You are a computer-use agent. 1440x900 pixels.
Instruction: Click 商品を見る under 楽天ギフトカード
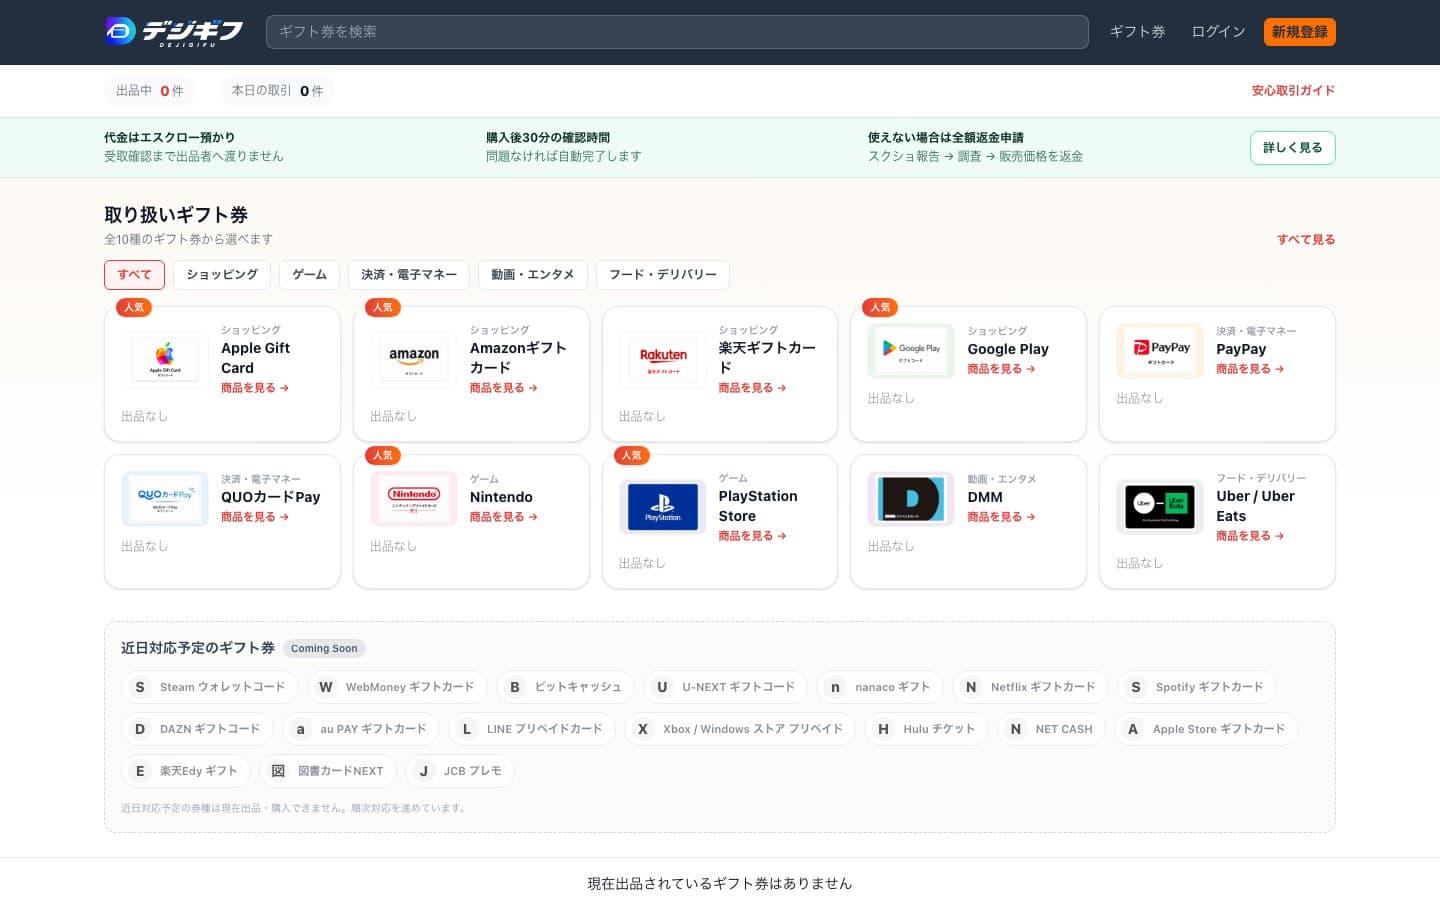[x=753, y=388]
